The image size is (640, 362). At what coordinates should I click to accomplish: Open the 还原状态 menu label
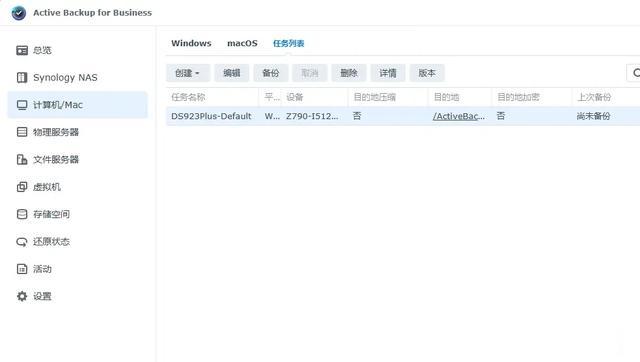tap(51, 242)
